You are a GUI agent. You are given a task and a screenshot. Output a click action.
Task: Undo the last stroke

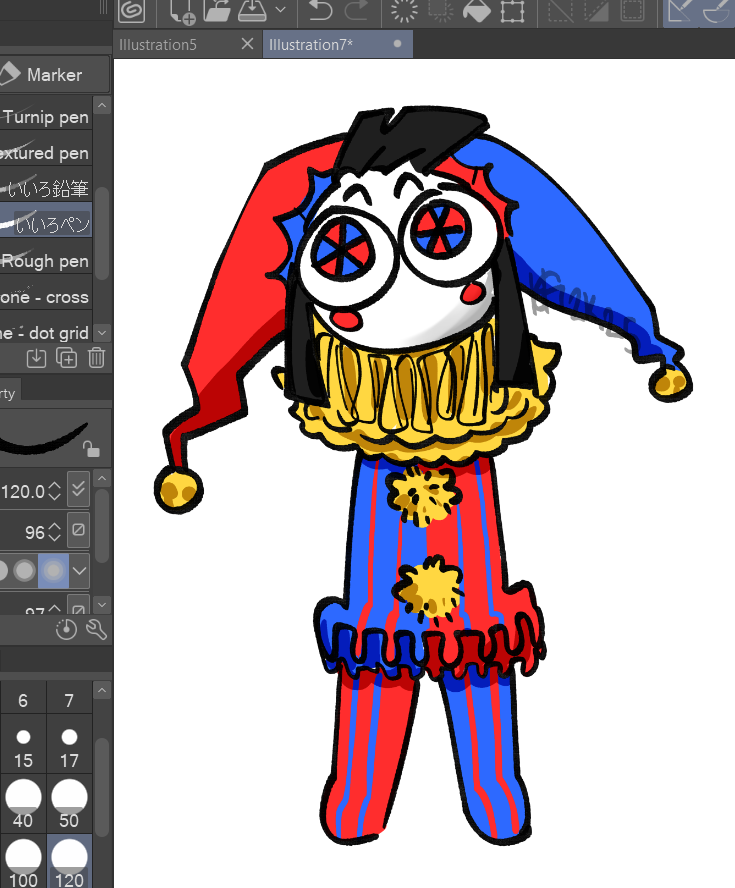click(321, 10)
